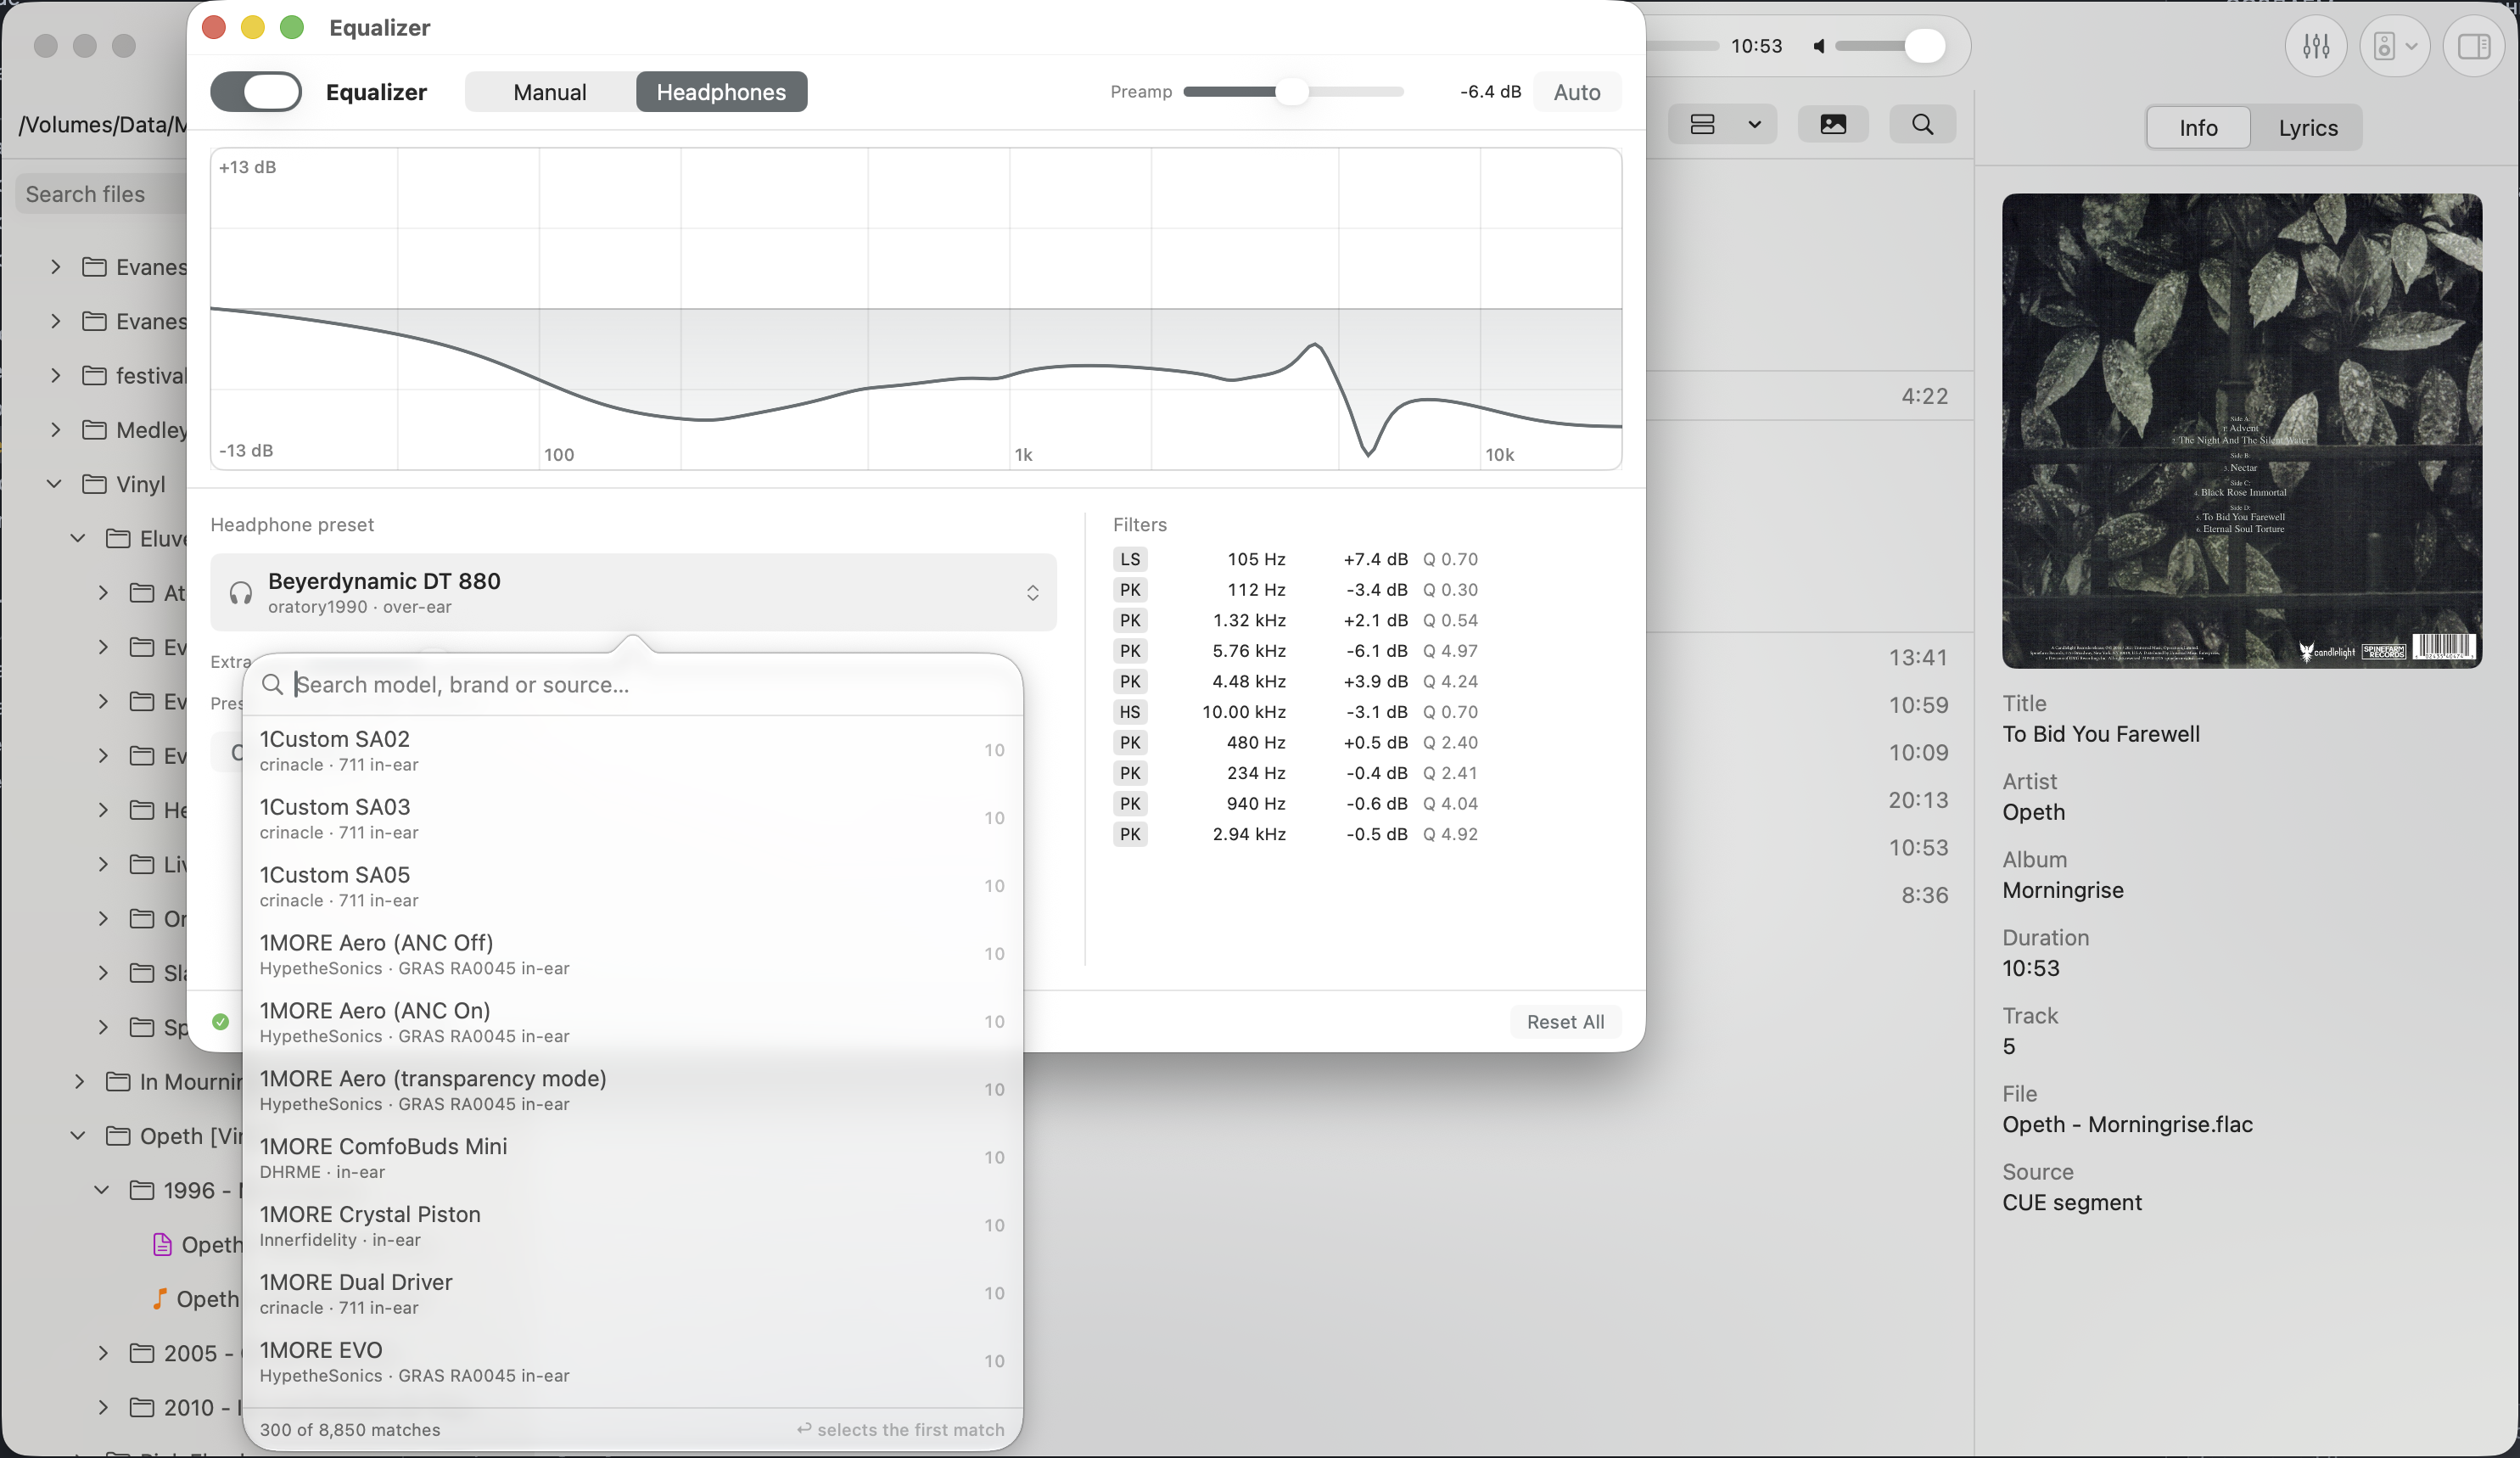Click the playback progress bar
The height and width of the screenshot is (1458, 2520).
[1682, 46]
